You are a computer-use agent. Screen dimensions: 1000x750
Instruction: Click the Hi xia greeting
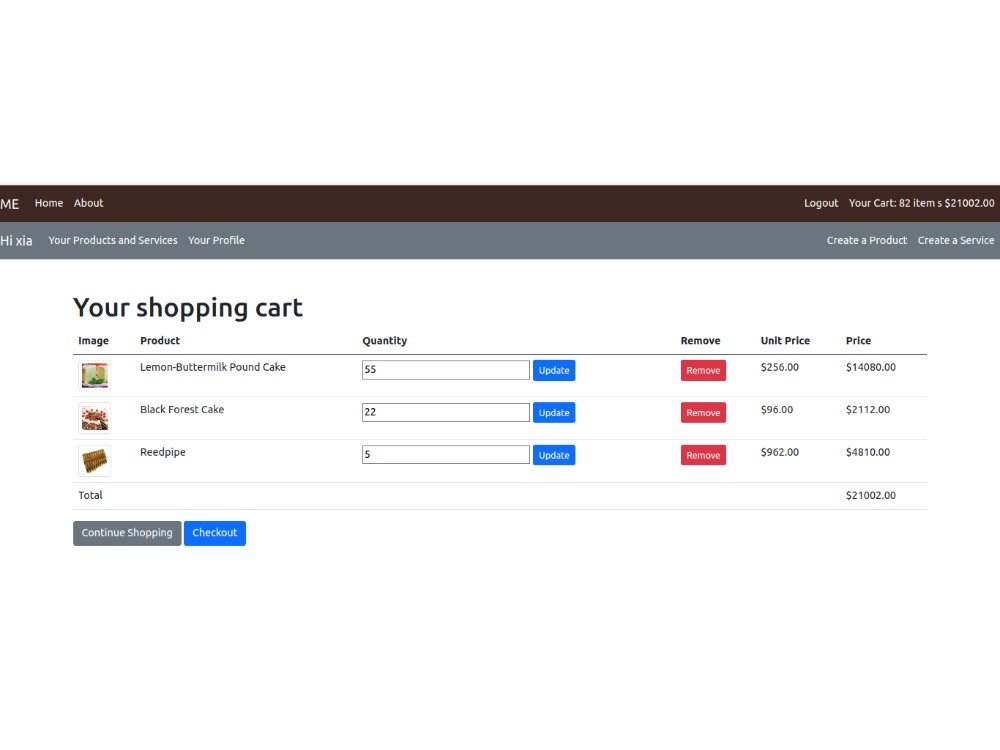coord(17,241)
